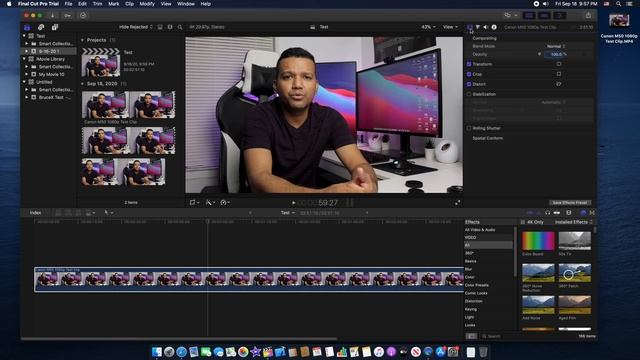Open the Photos and Audio sidebar icon
This screenshot has width=640, height=360.
41,27
